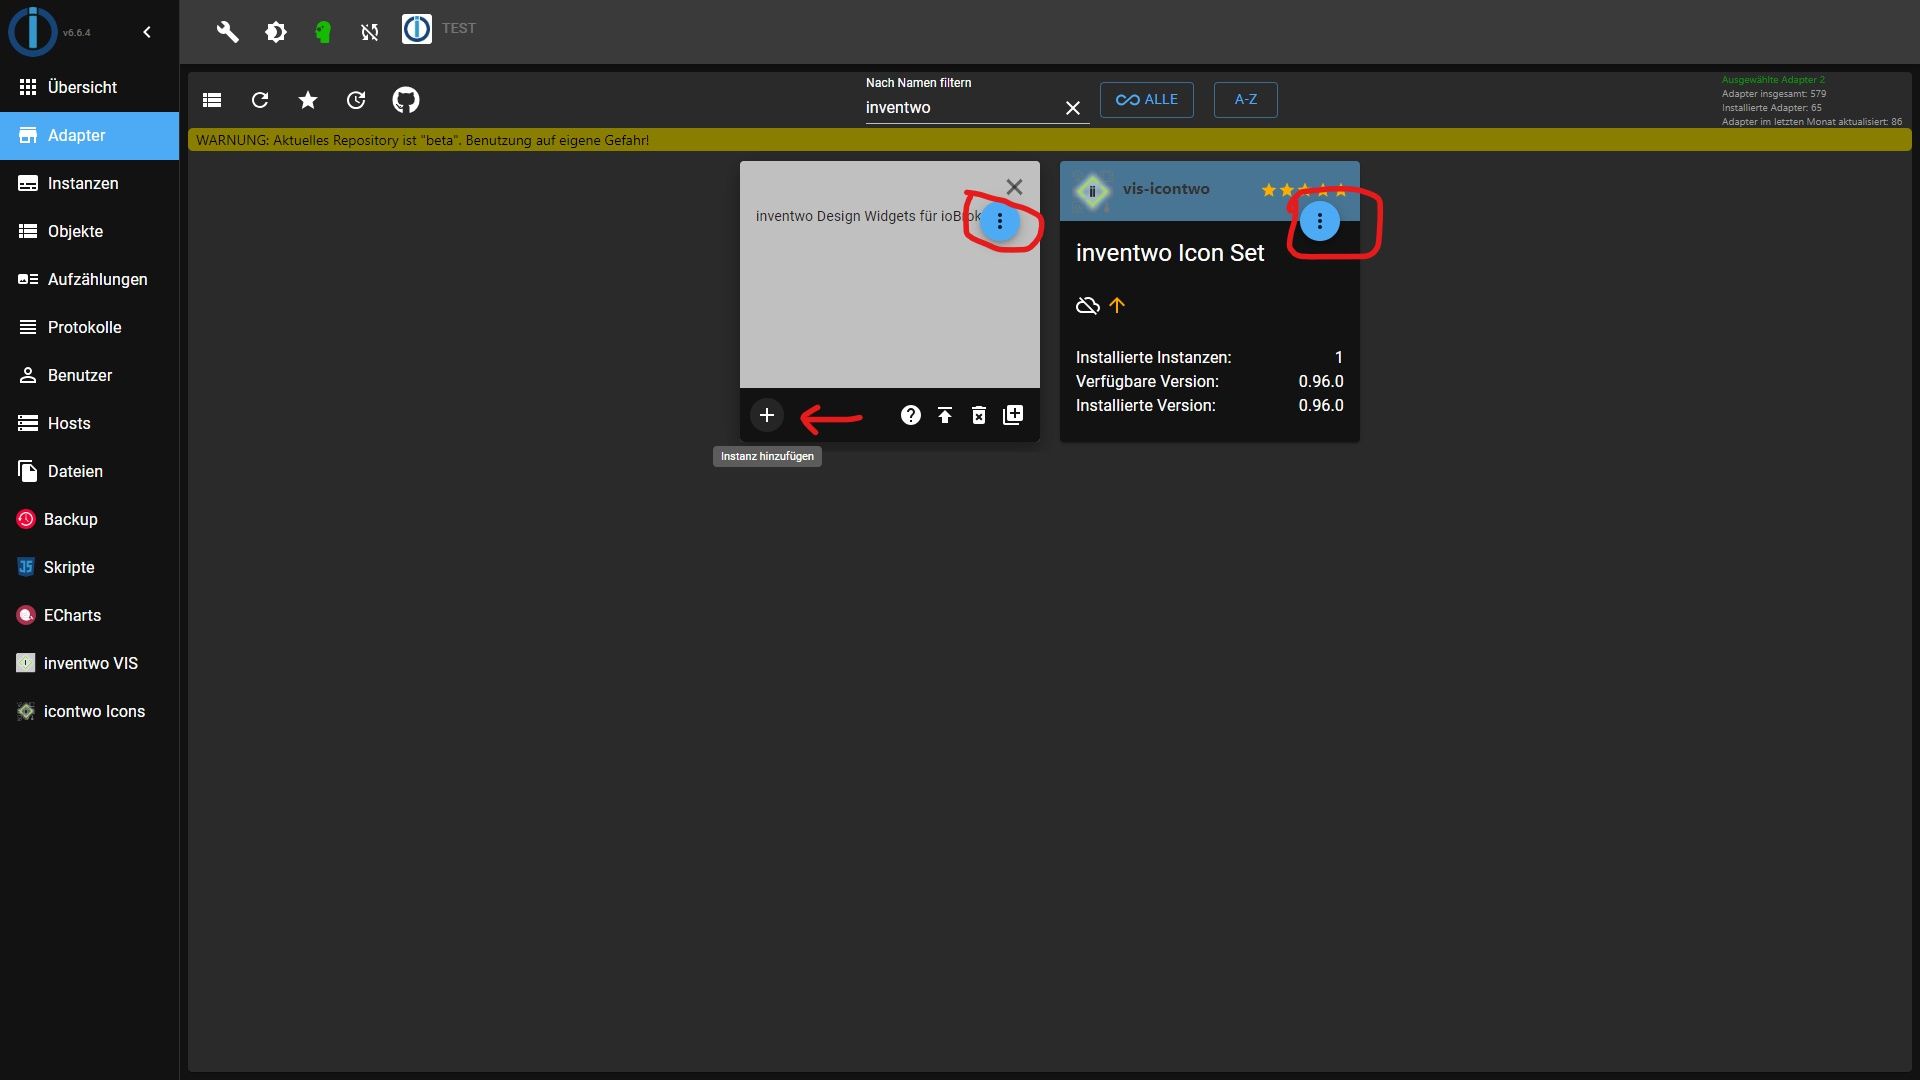
Task: Close the inventwo Design Widgets description overlay
Action: [1014, 187]
